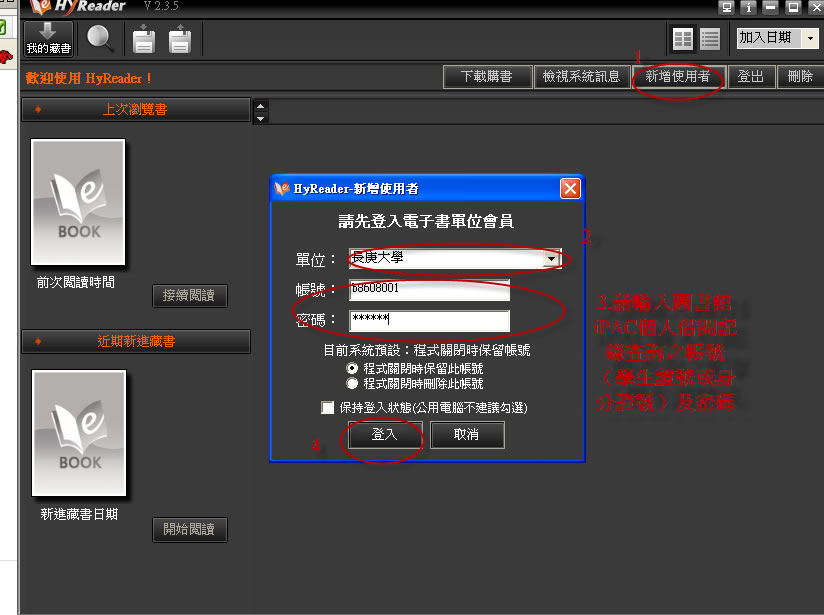Click the down arrow beside 上次瀏覽書

click(x=260, y=118)
